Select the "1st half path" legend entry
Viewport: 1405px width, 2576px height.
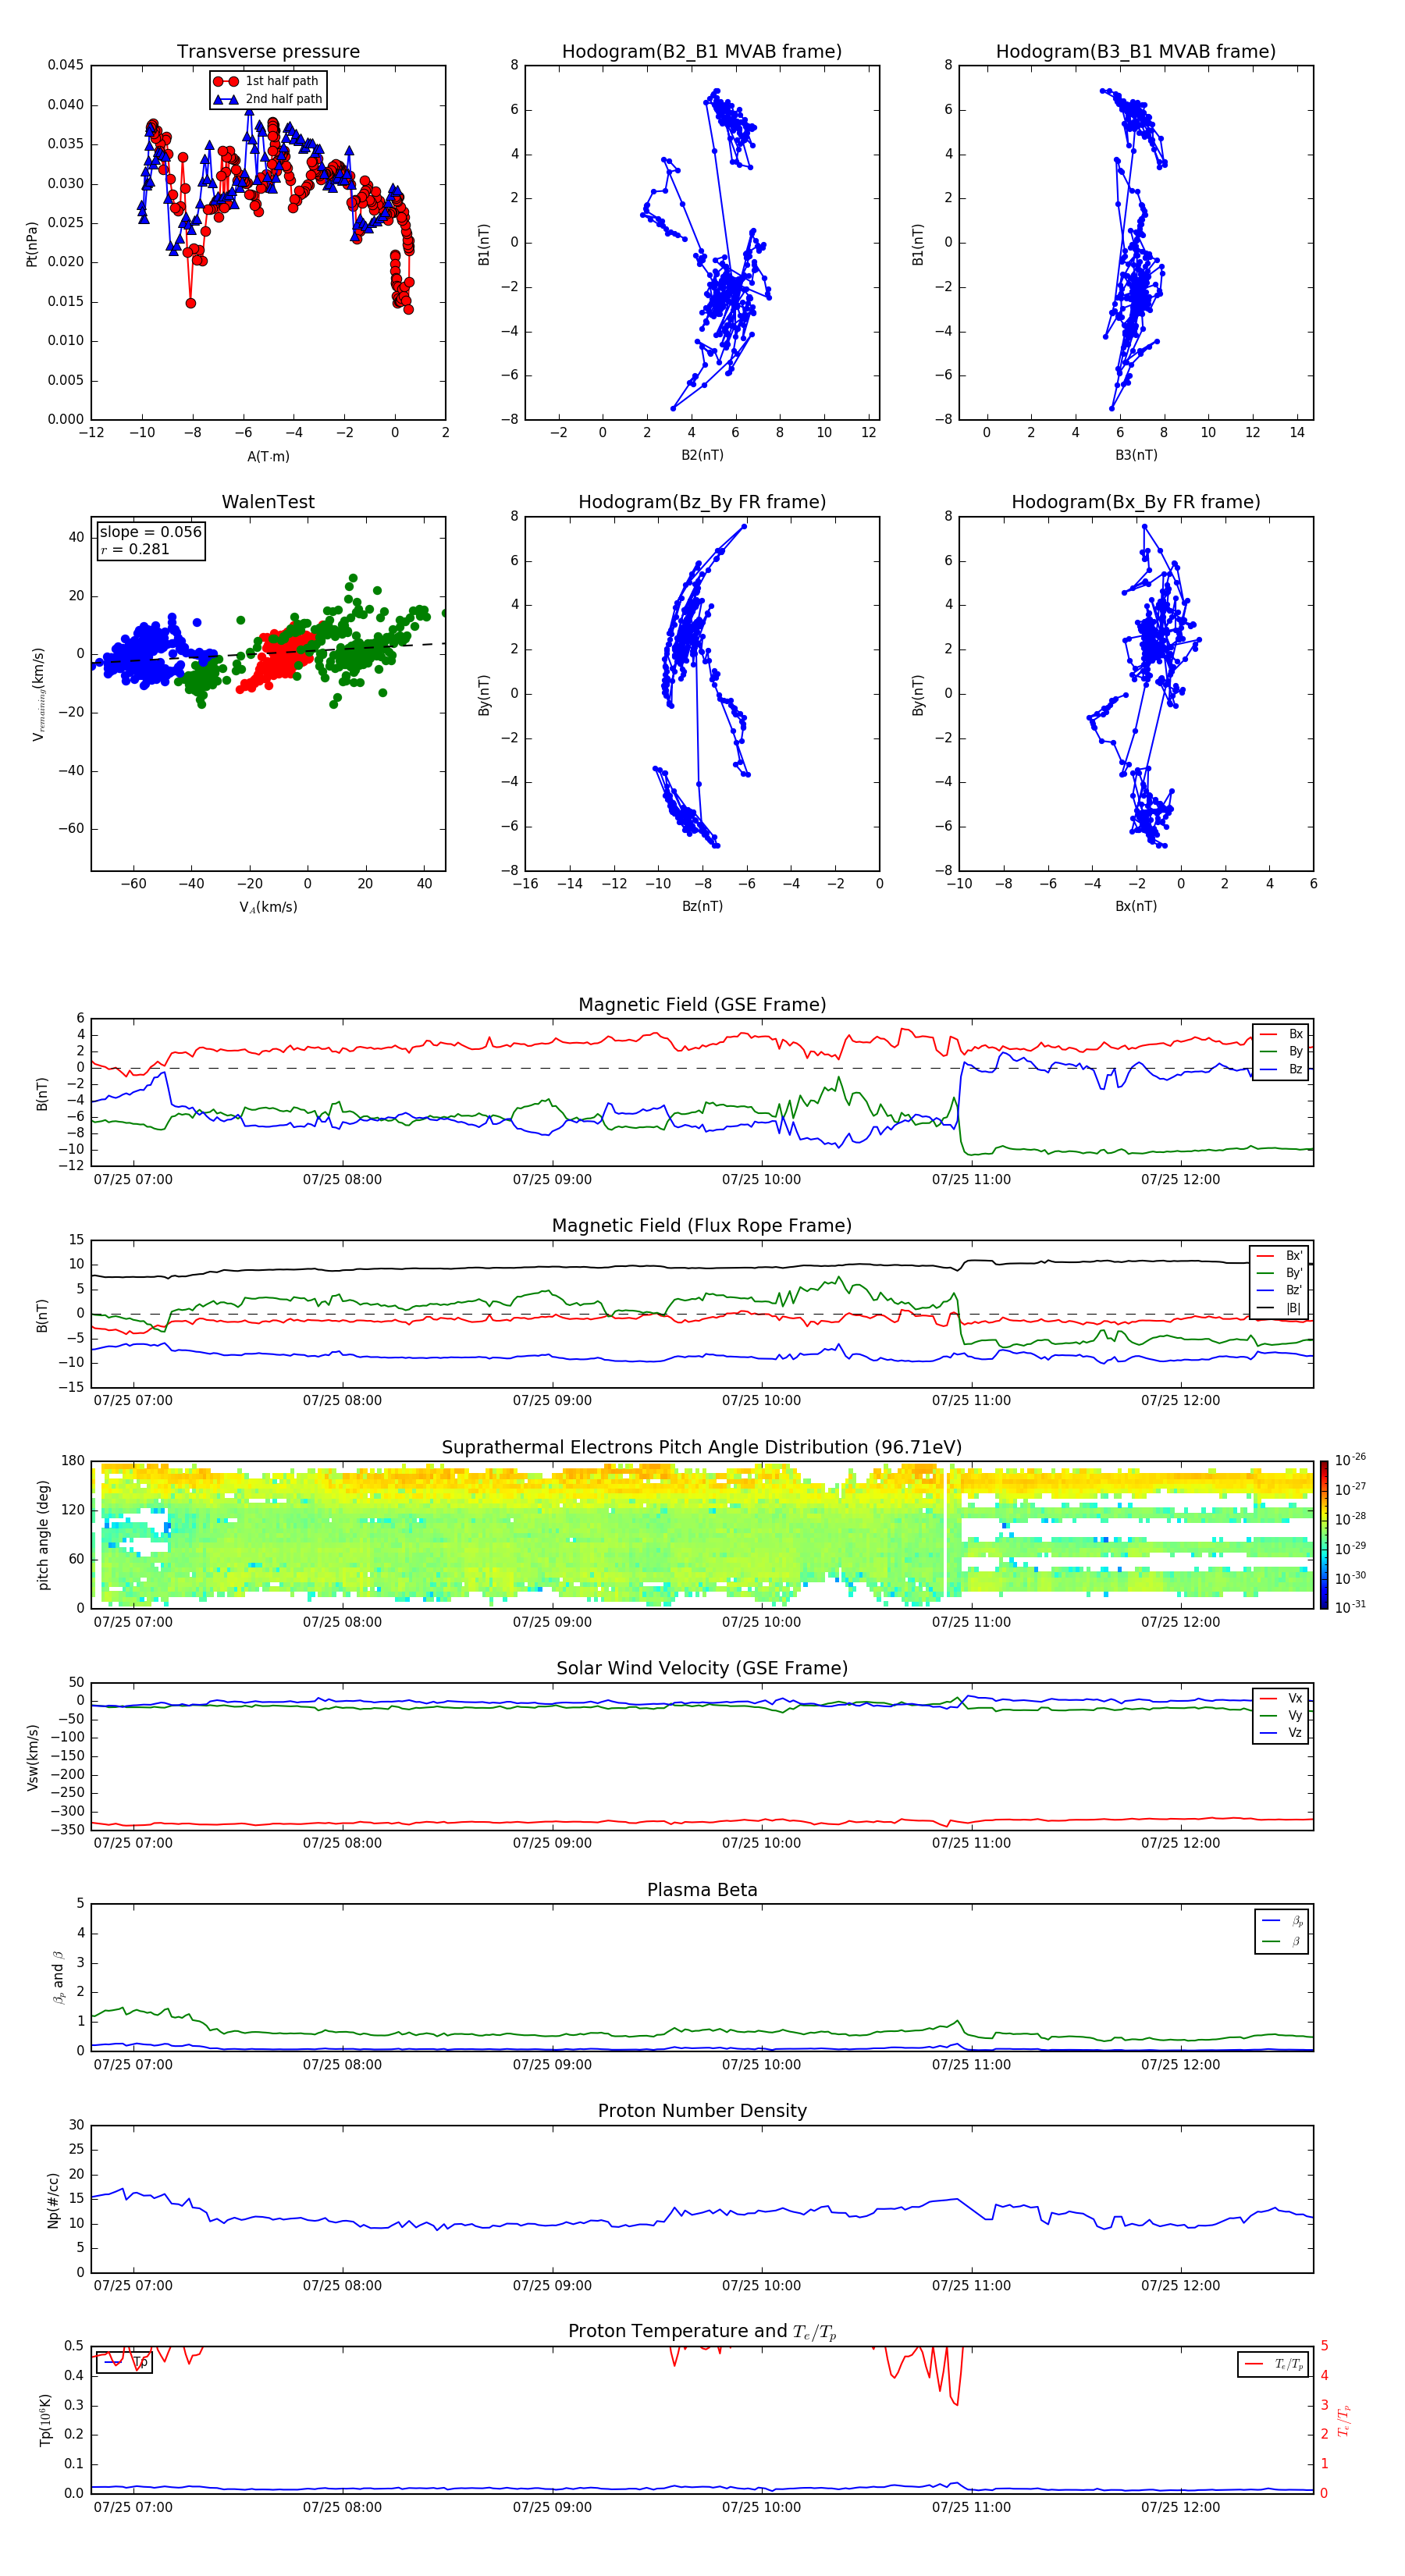pyautogui.click(x=267, y=81)
